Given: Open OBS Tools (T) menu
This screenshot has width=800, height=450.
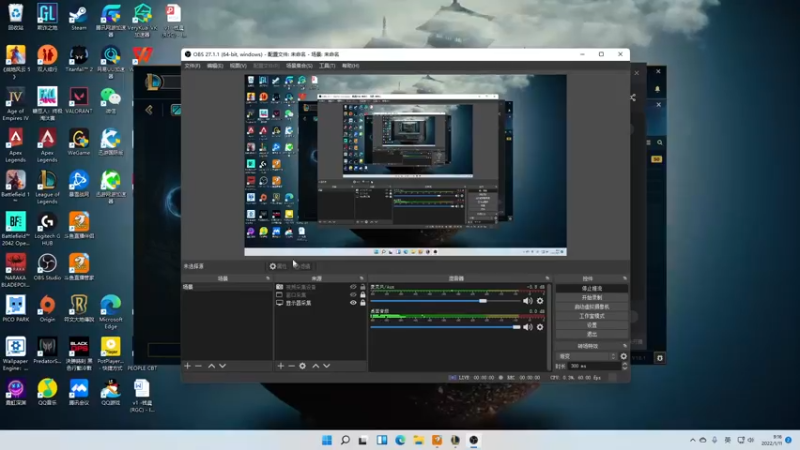Looking at the screenshot, I should 327,66.
